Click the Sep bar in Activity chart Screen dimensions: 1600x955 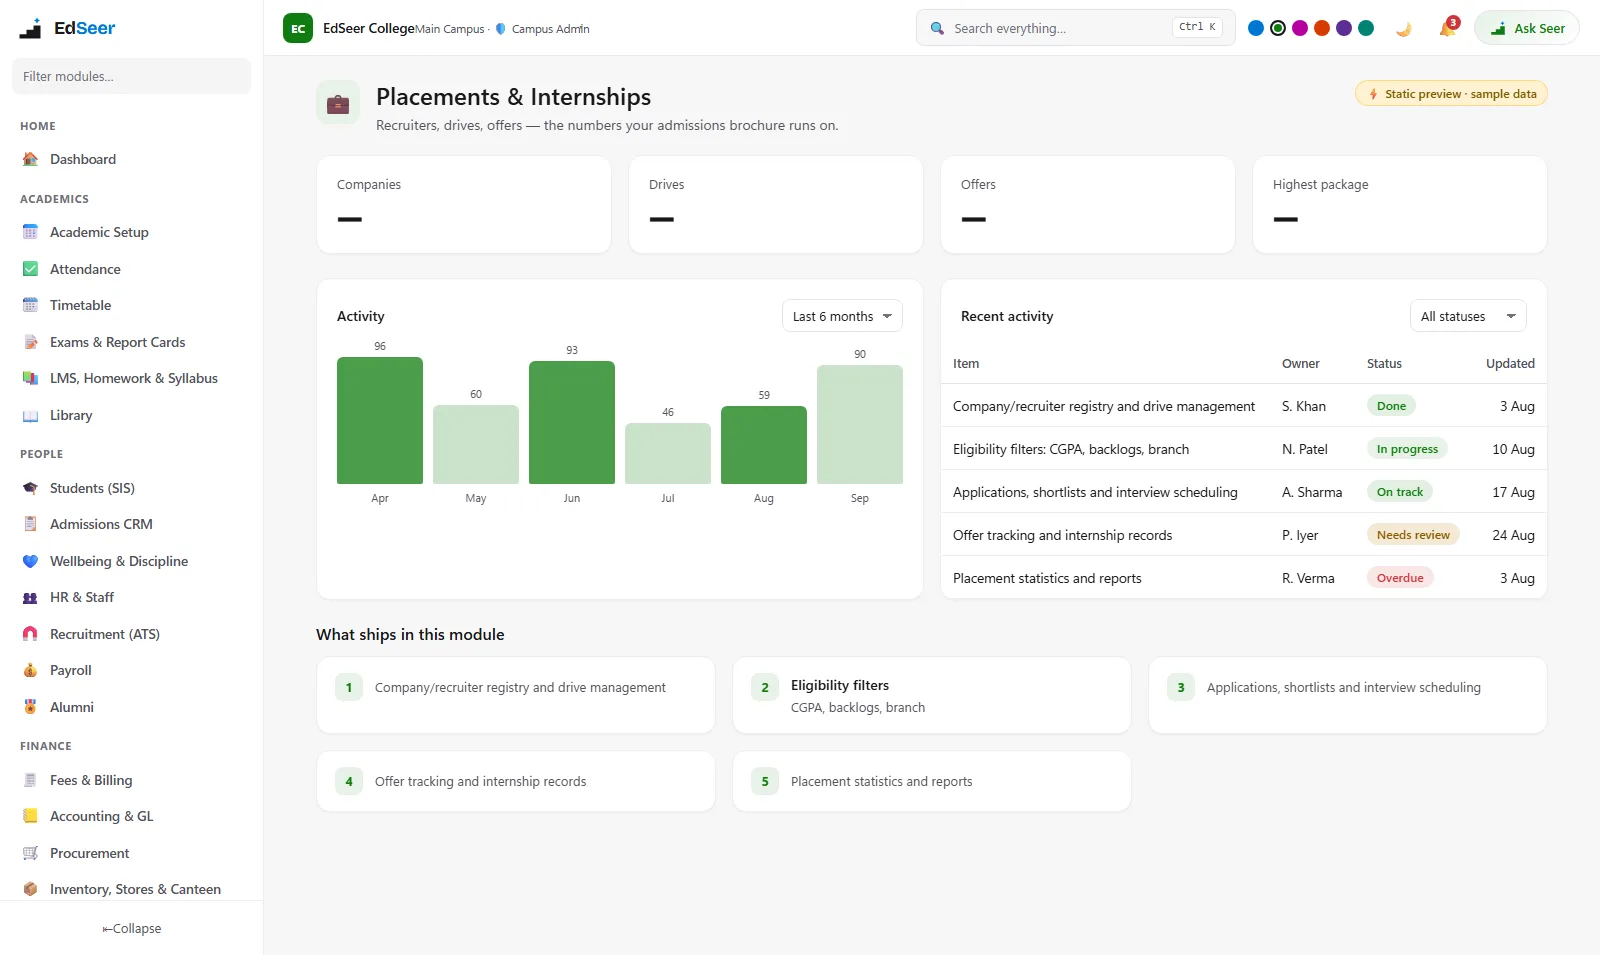(x=860, y=424)
